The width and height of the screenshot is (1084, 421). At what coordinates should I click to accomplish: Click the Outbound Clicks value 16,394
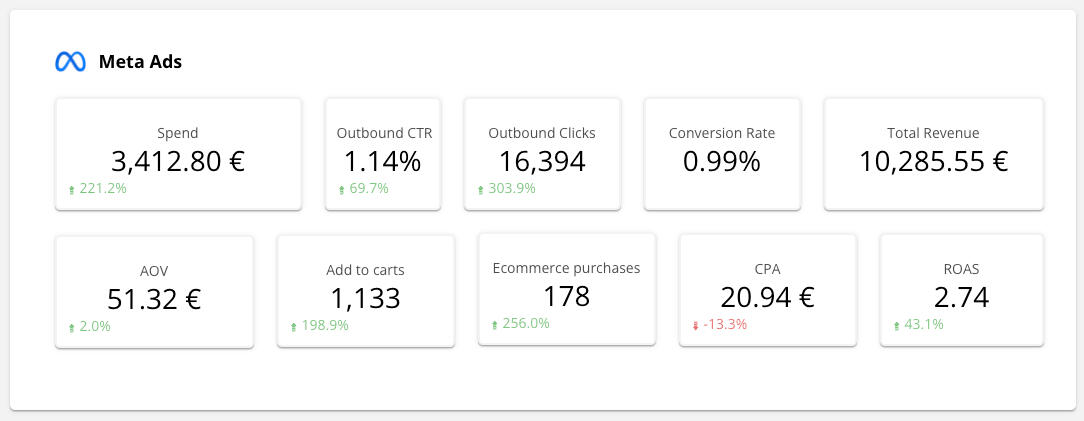[541, 160]
